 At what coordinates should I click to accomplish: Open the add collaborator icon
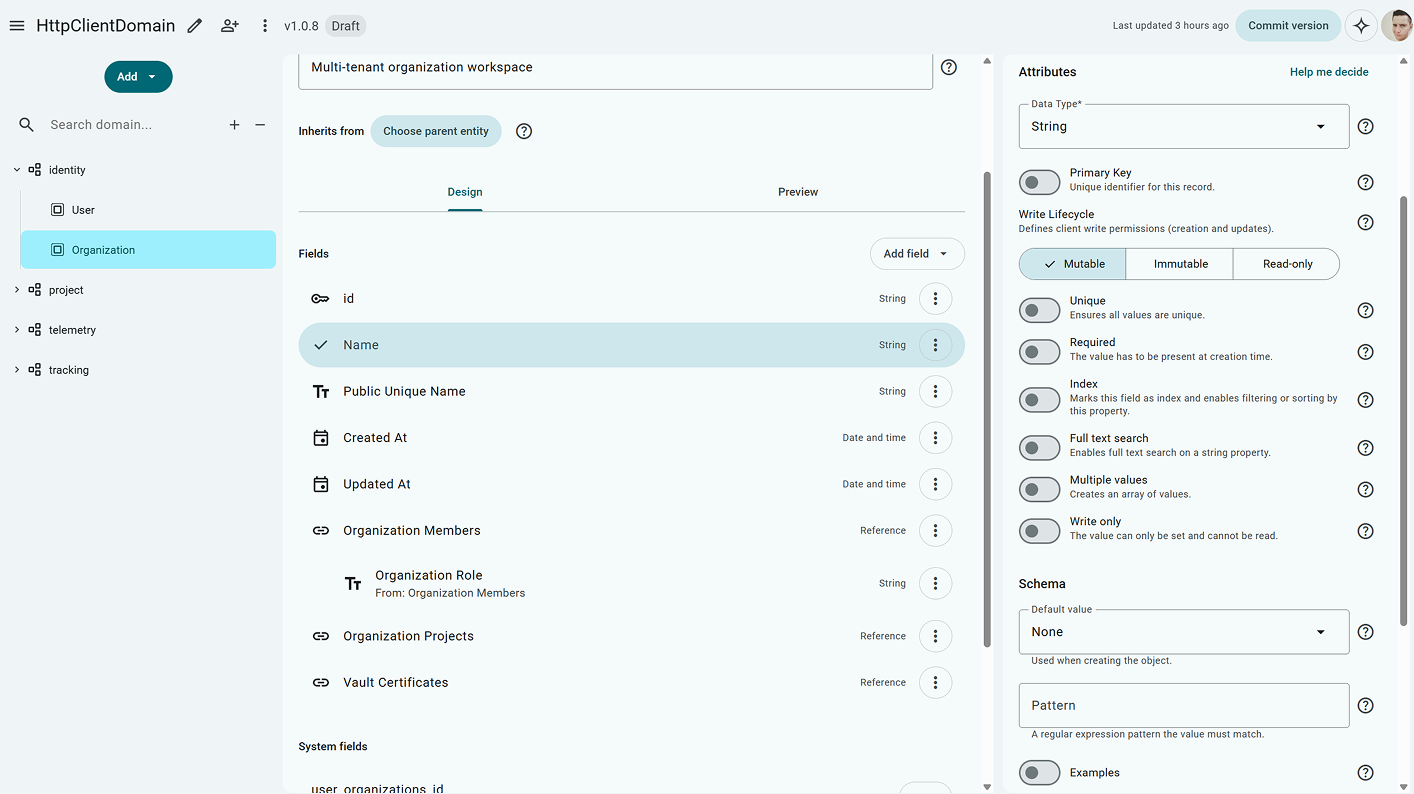[230, 26]
